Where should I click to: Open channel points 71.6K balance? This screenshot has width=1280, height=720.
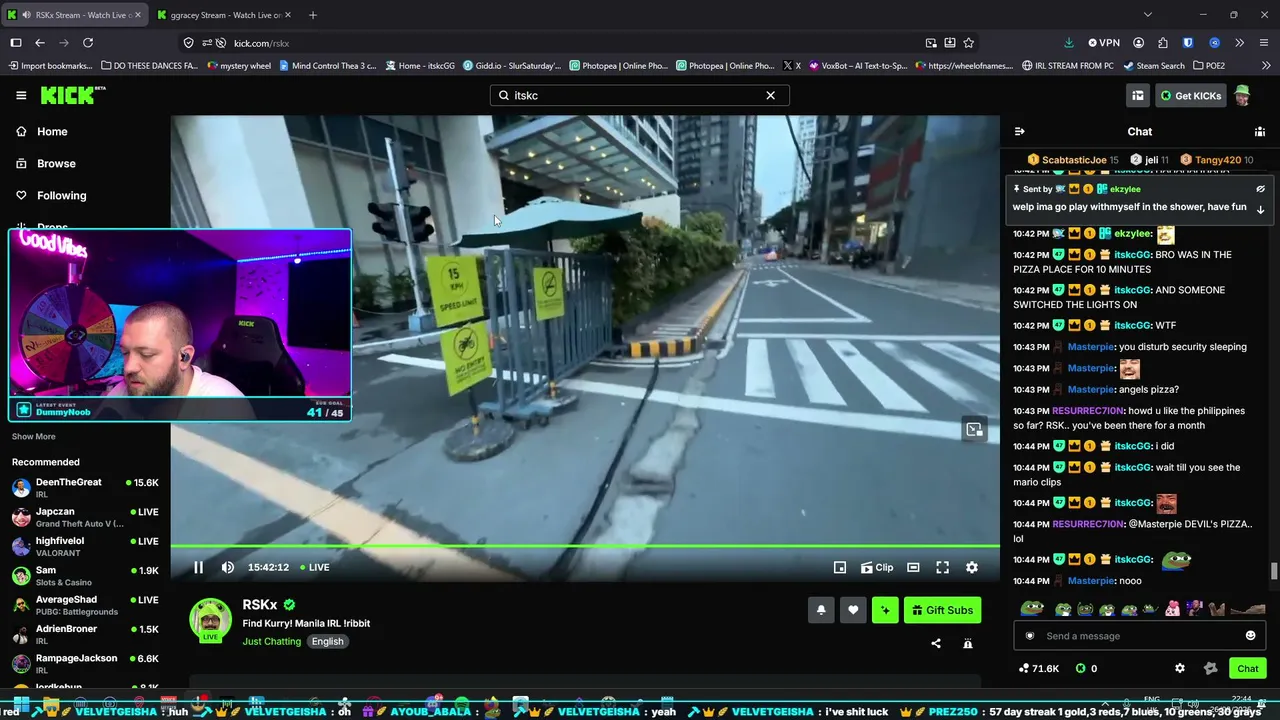(1039, 668)
